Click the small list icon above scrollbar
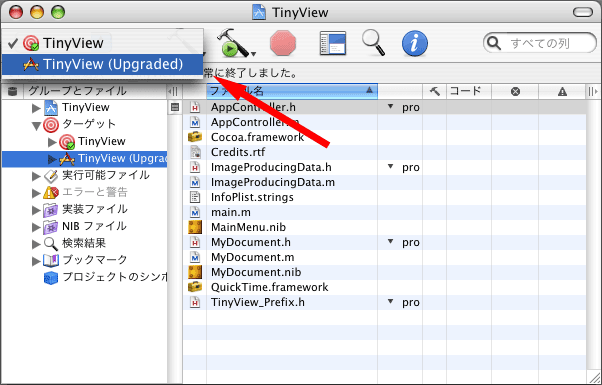The width and height of the screenshot is (602, 385). tap(175, 107)
